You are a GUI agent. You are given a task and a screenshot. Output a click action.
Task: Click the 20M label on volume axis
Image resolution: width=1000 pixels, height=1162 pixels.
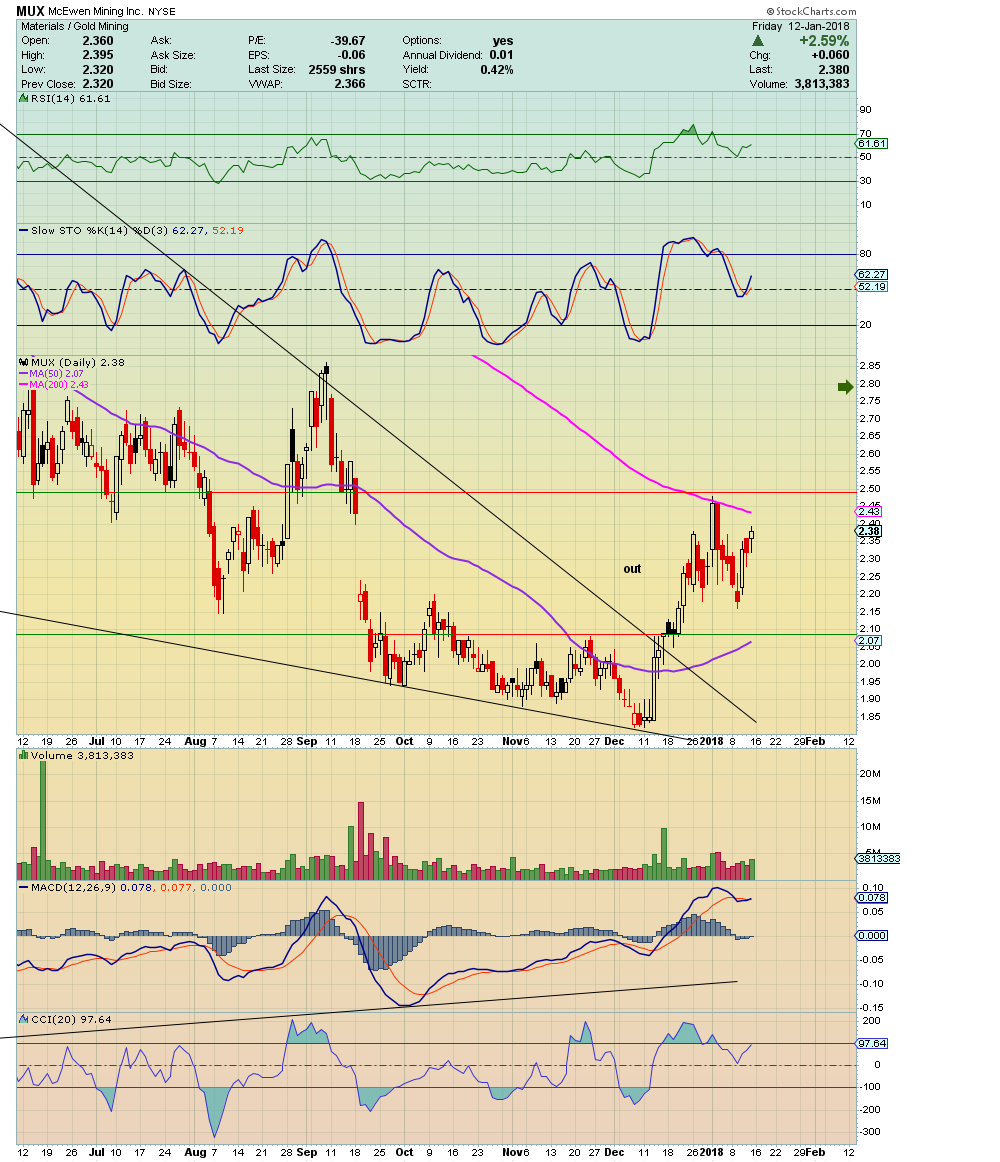tap(870, 774)
